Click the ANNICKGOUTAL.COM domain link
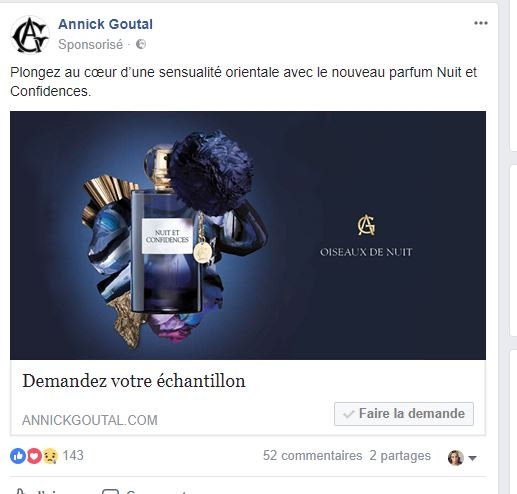Viewport: 517px width, 494px height. coord(90,420)
